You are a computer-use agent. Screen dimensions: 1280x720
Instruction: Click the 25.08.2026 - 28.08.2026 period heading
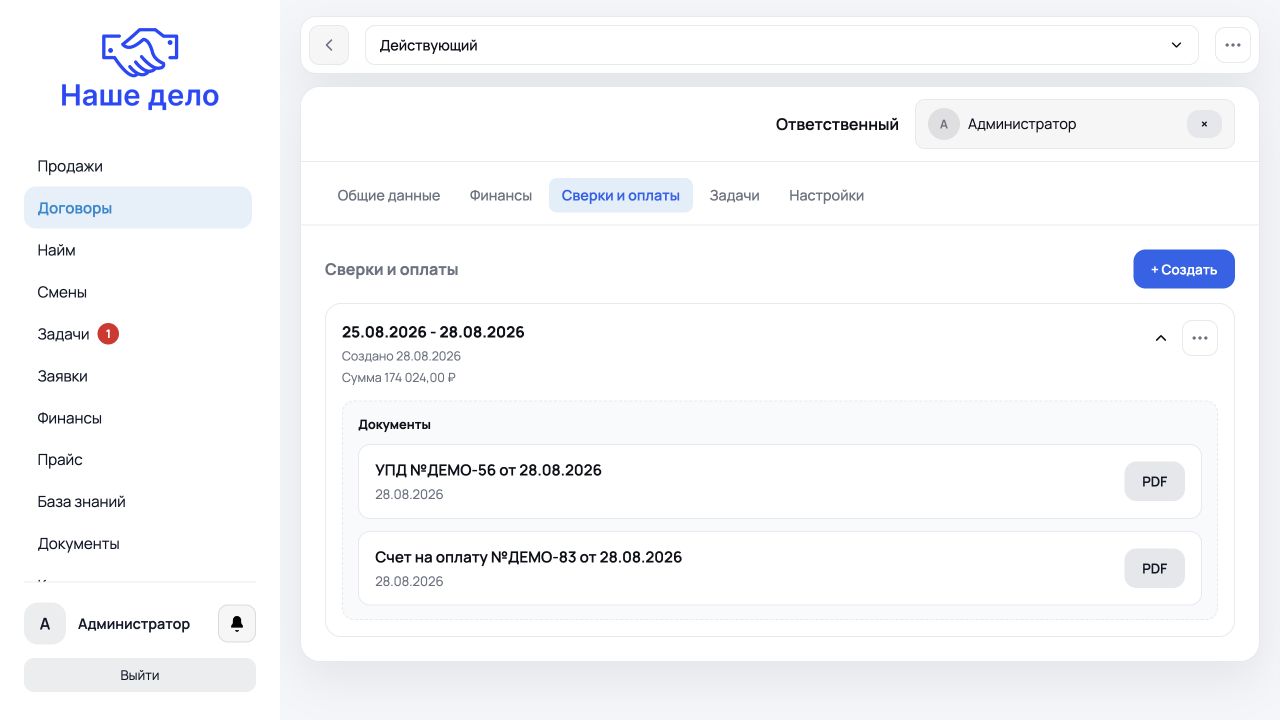[x=433, y=332]
